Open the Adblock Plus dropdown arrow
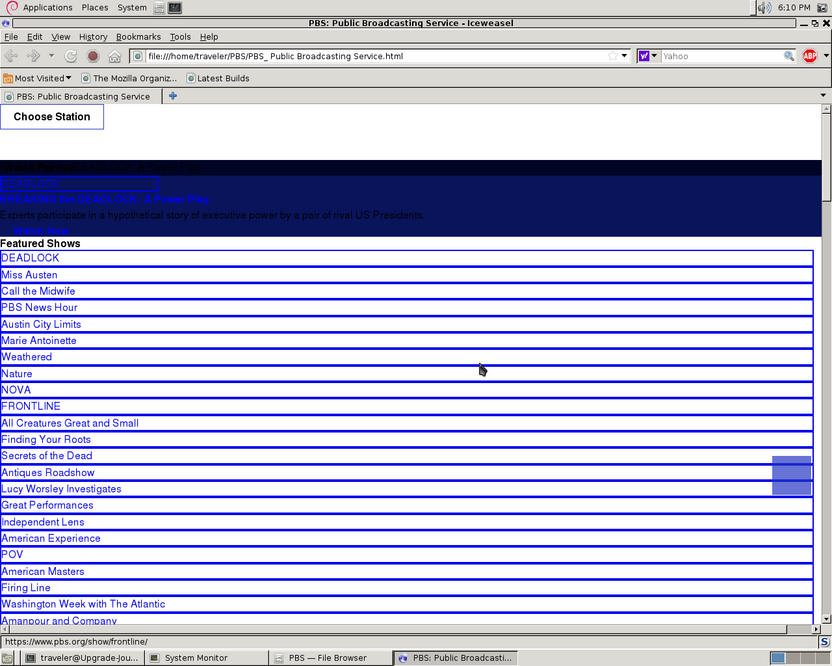Image resolution: width=832 pixels, height=666 pixels. [826, 56]
